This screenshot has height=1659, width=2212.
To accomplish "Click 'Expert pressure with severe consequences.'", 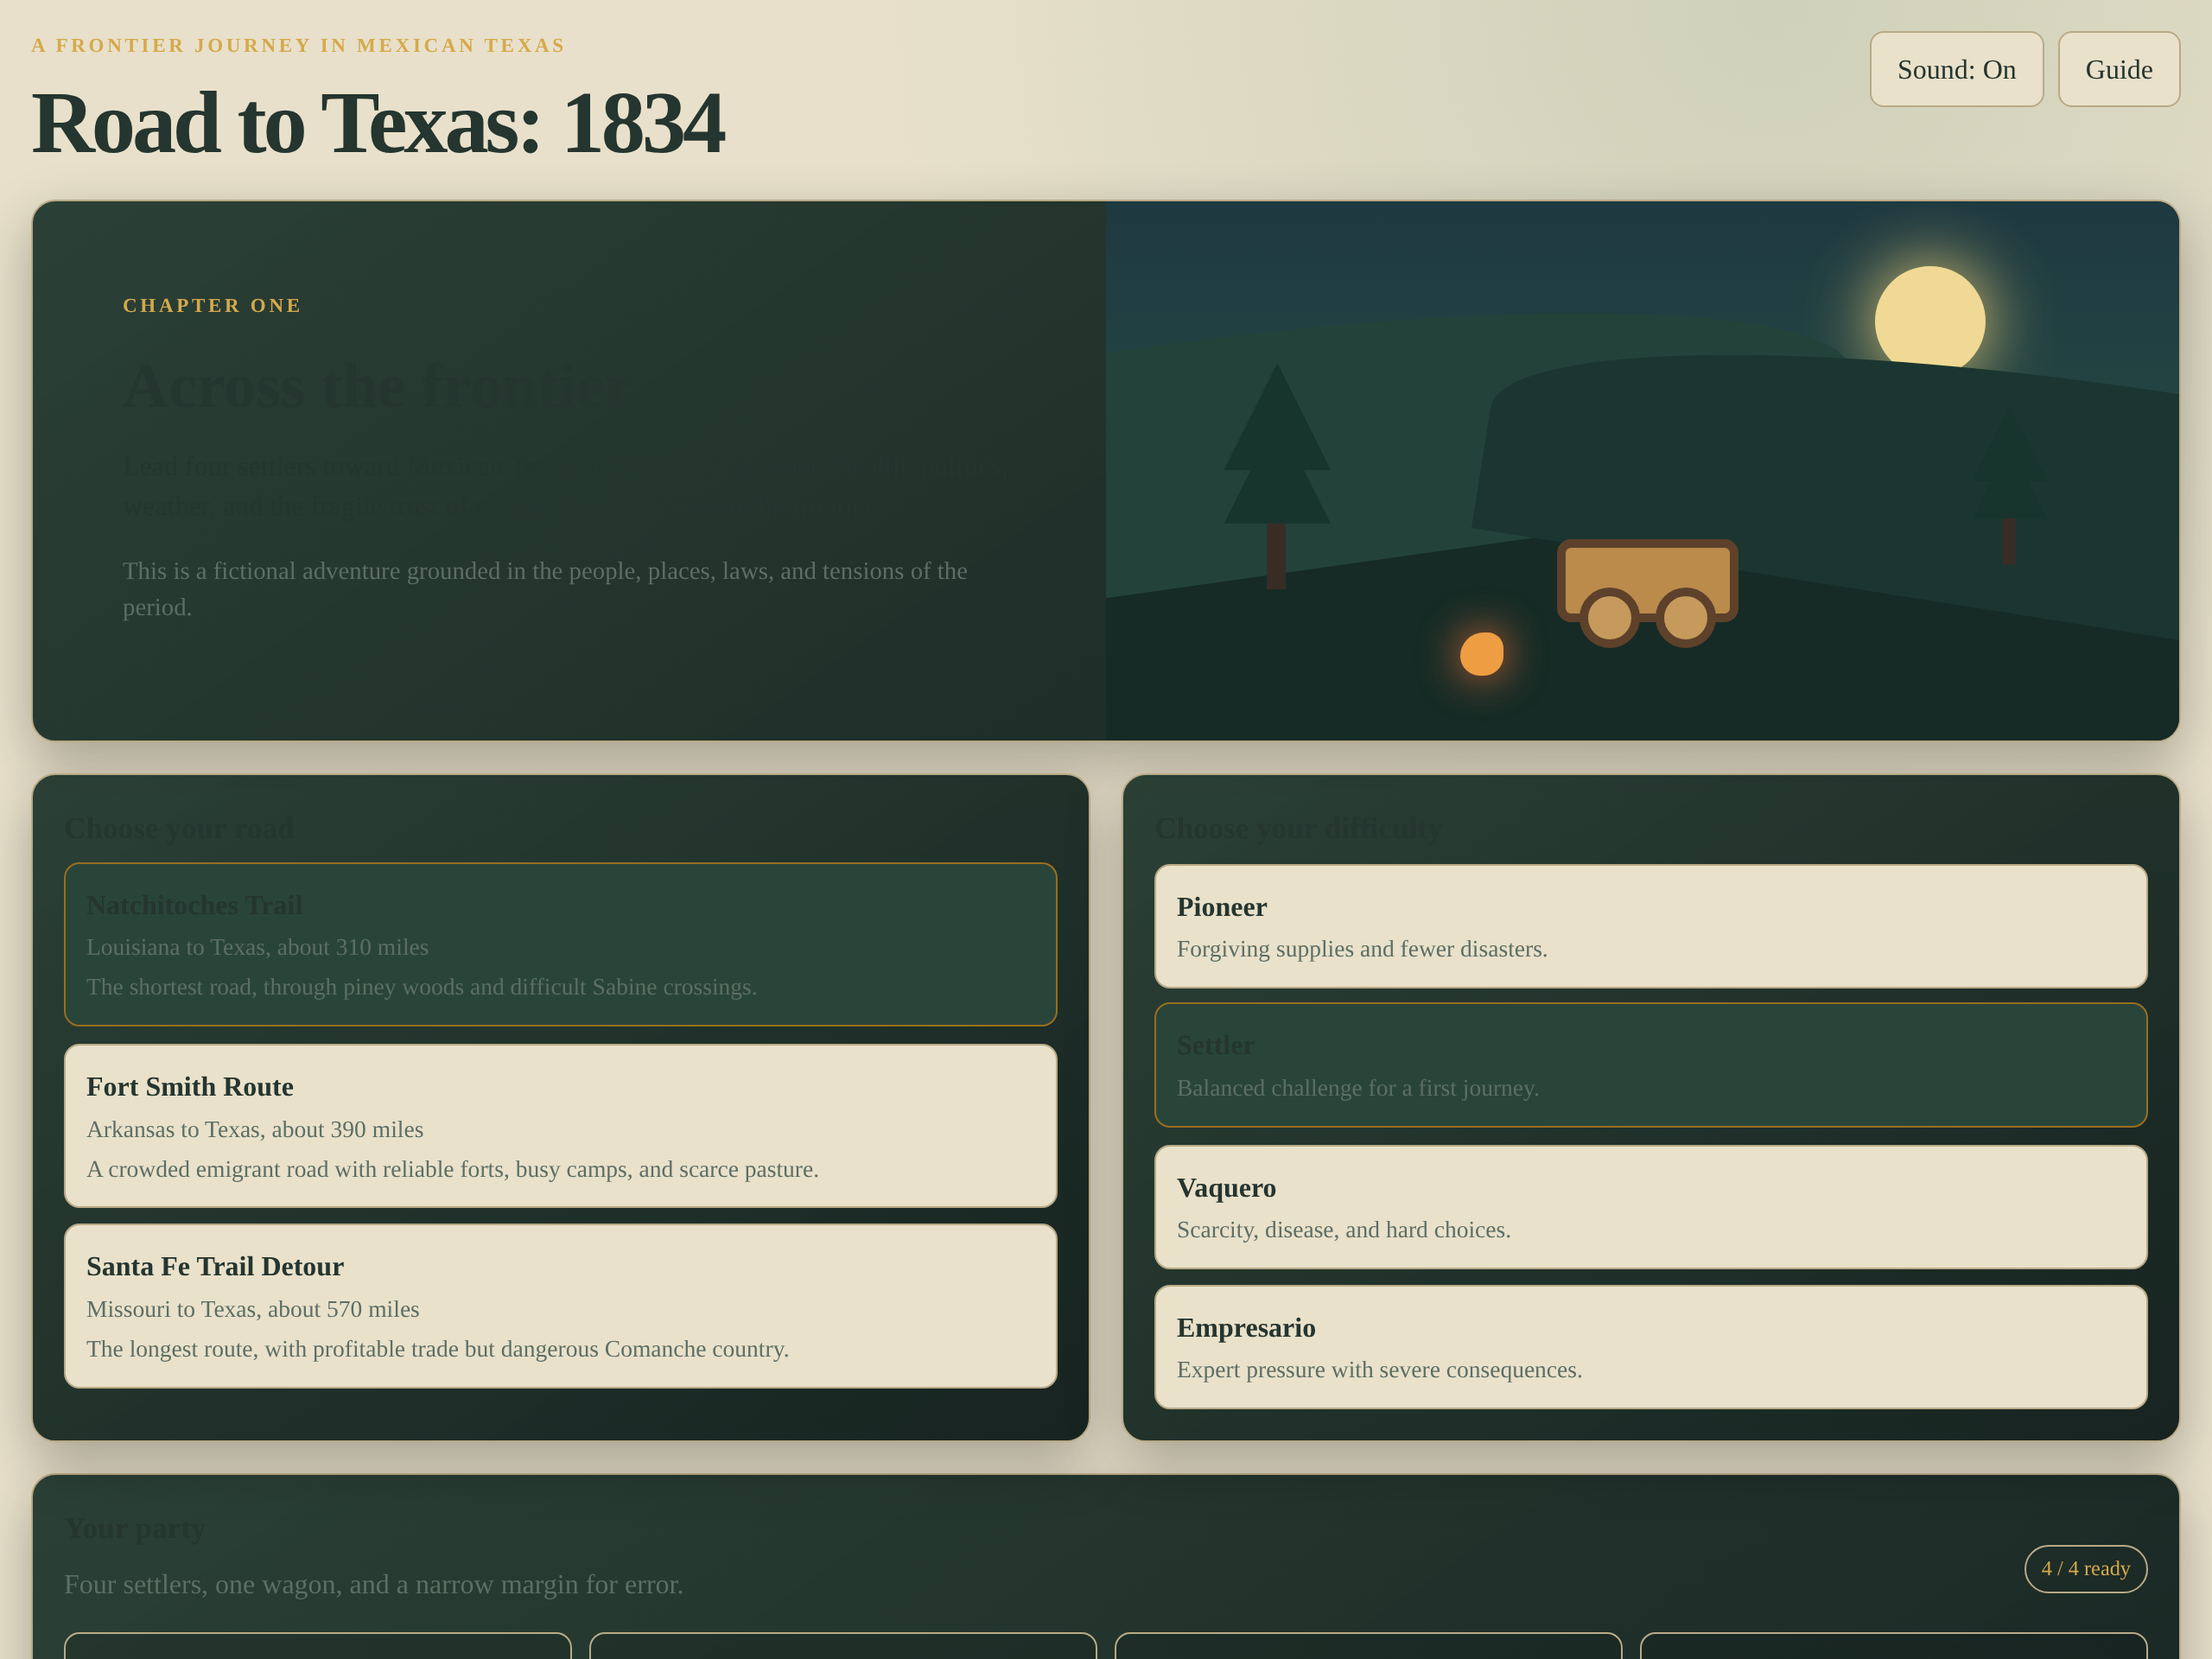I will [1379, 1370].
